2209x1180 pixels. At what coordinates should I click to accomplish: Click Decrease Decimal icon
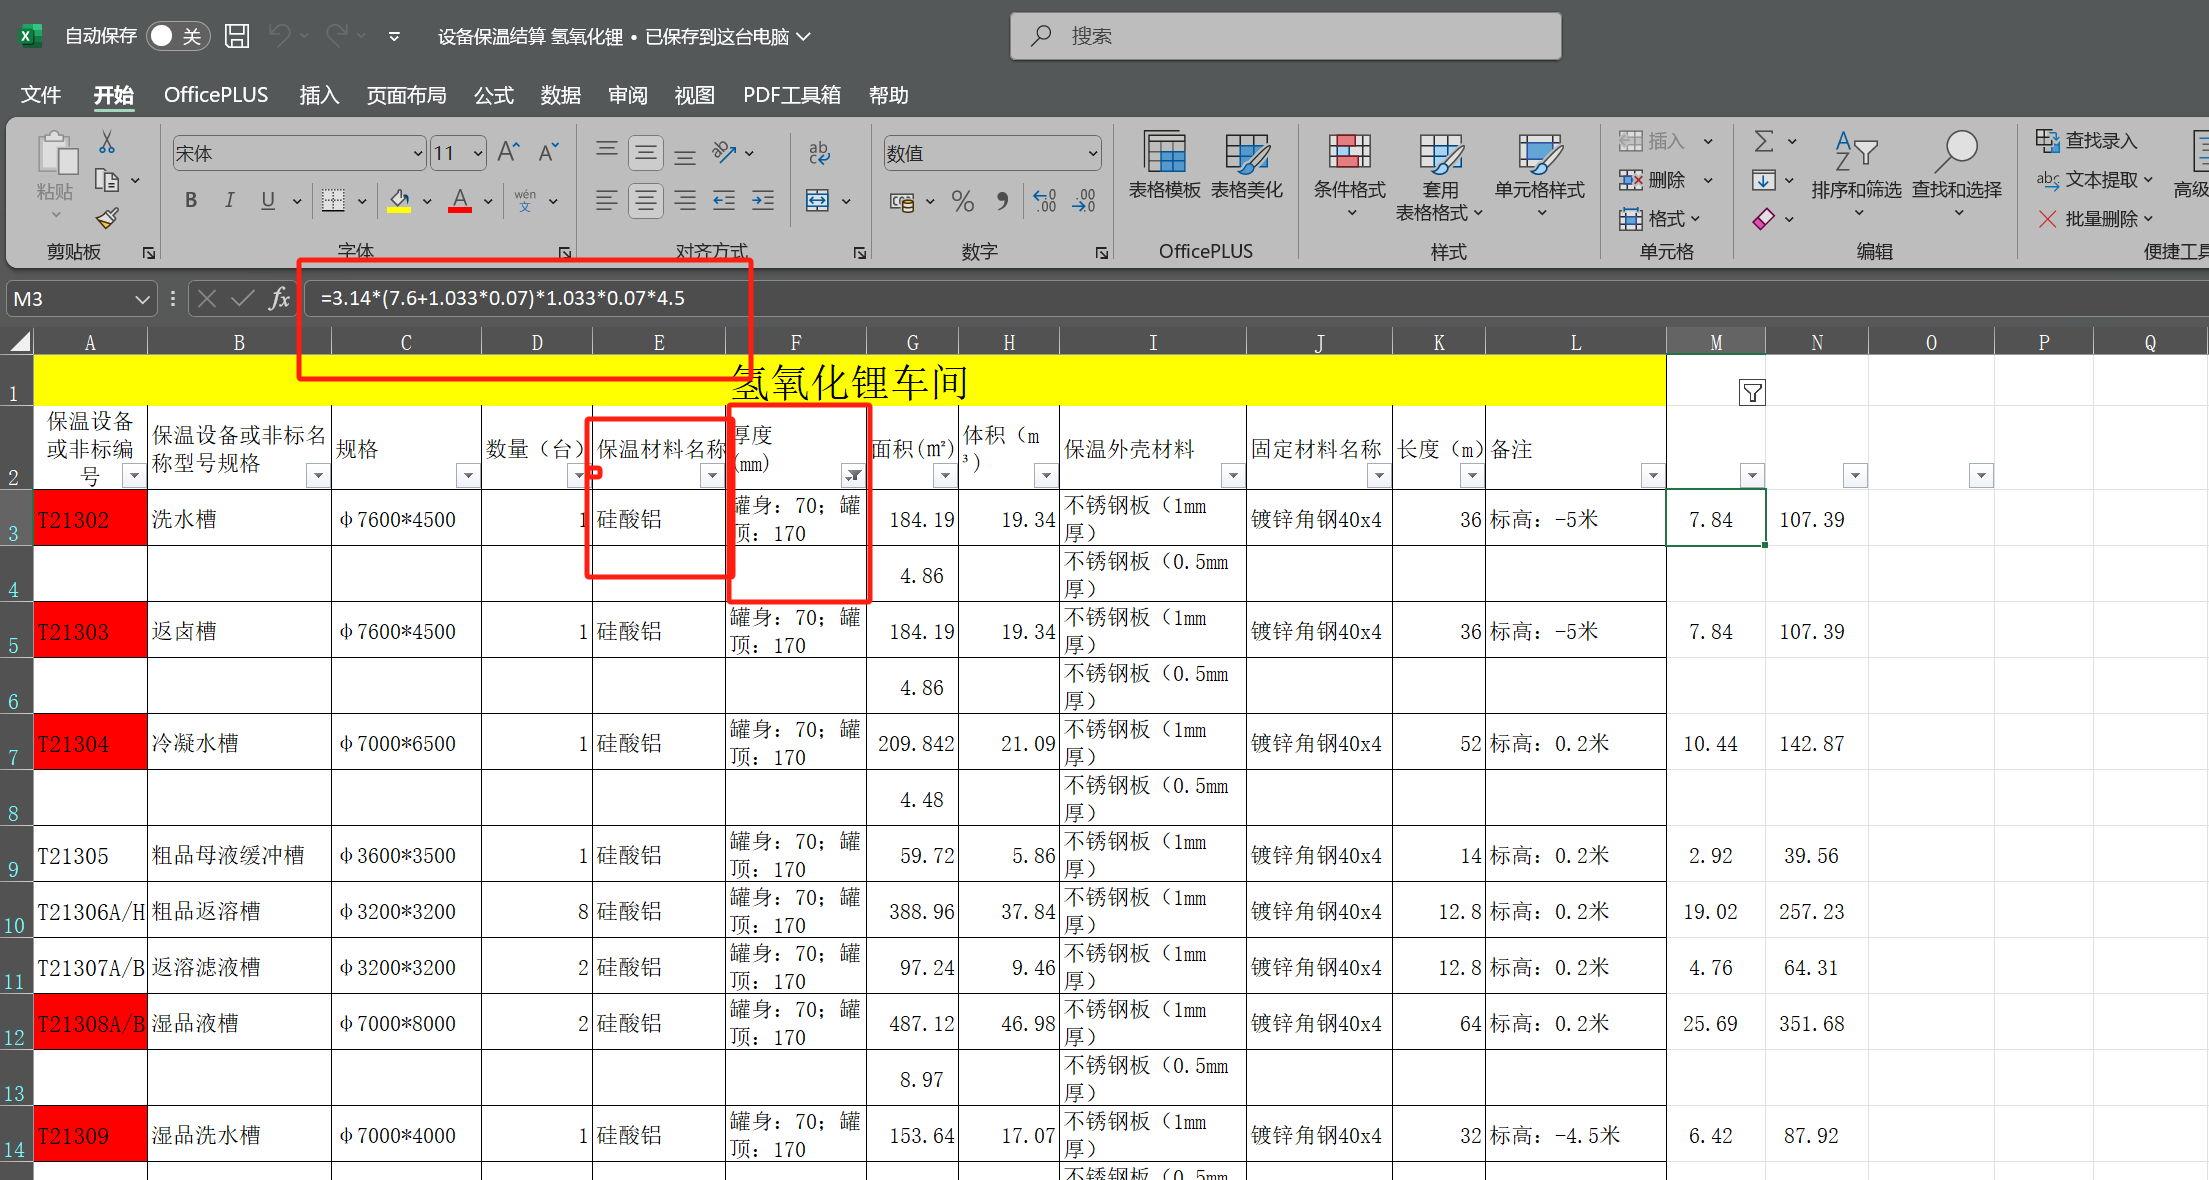[1084, 201]
